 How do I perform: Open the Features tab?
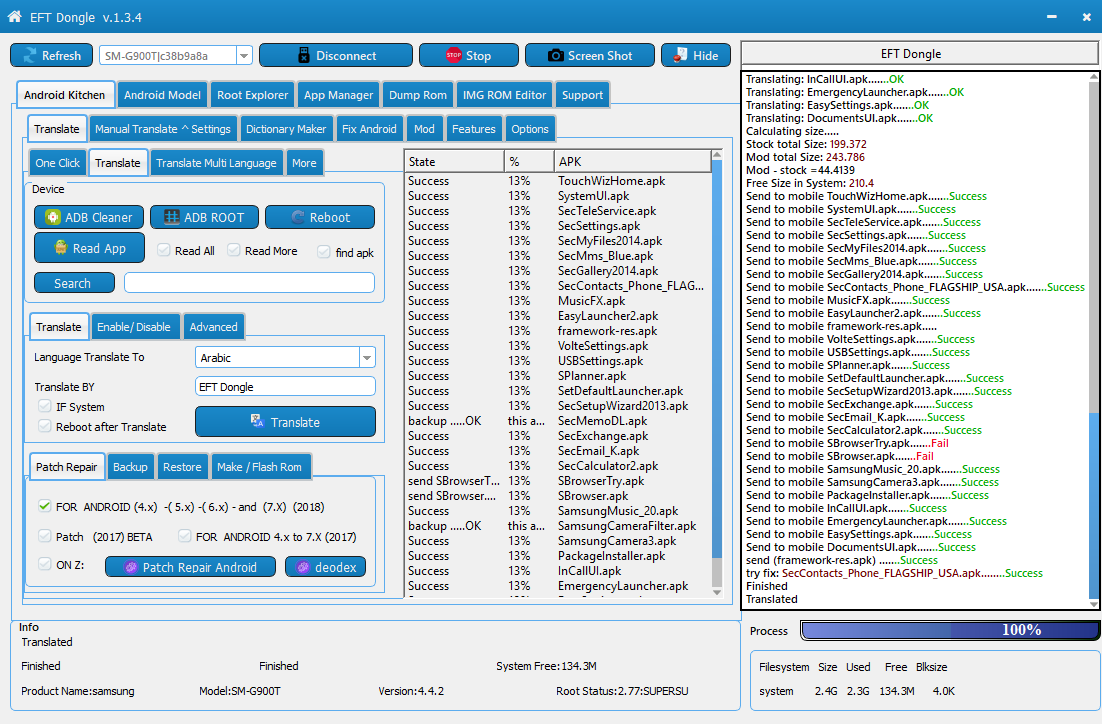(x=474, y=129)
